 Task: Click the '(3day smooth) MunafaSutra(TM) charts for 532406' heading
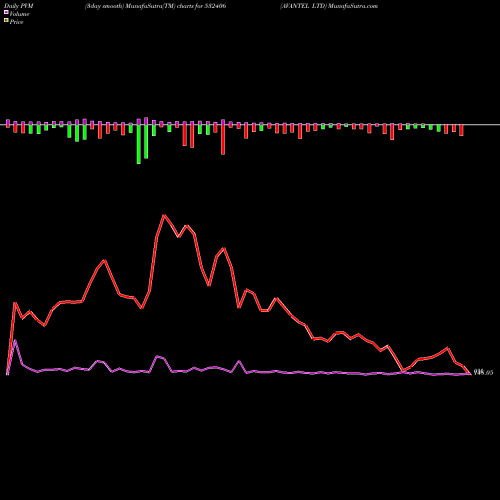(155, 6)
